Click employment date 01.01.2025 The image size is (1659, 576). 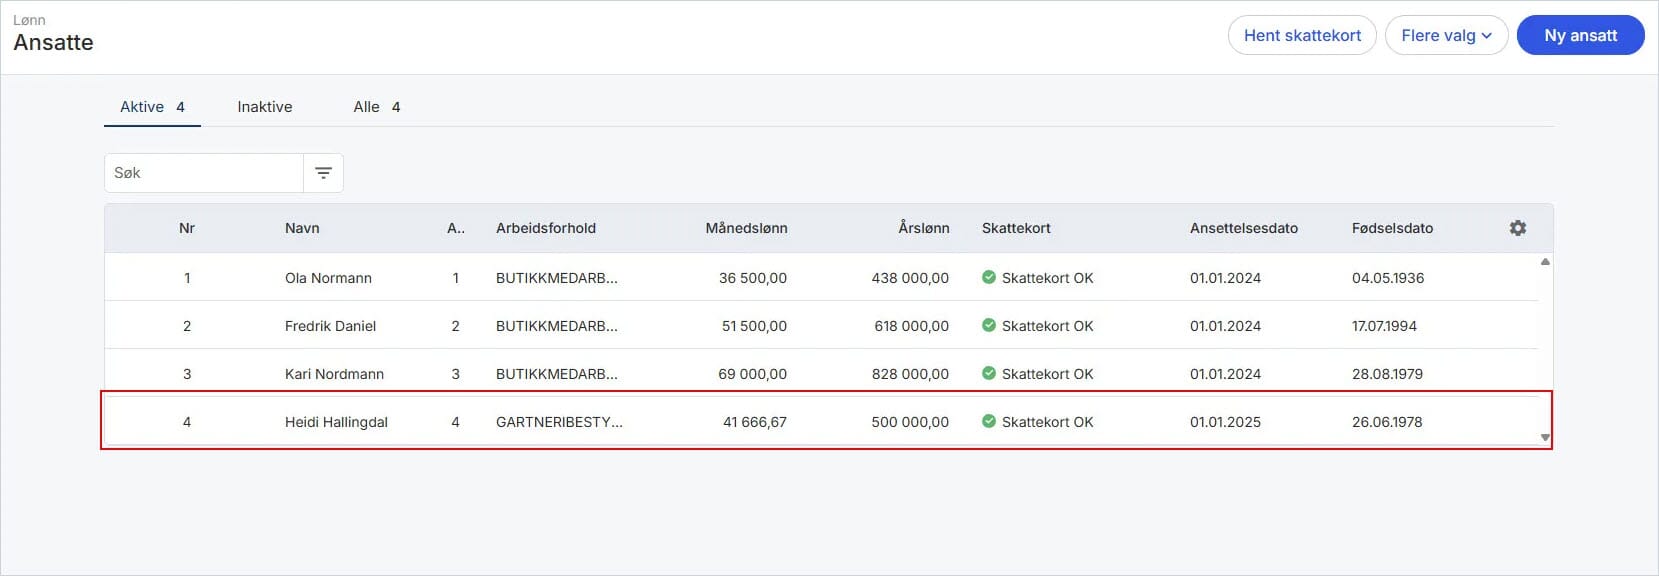[x=1225, y=422]
